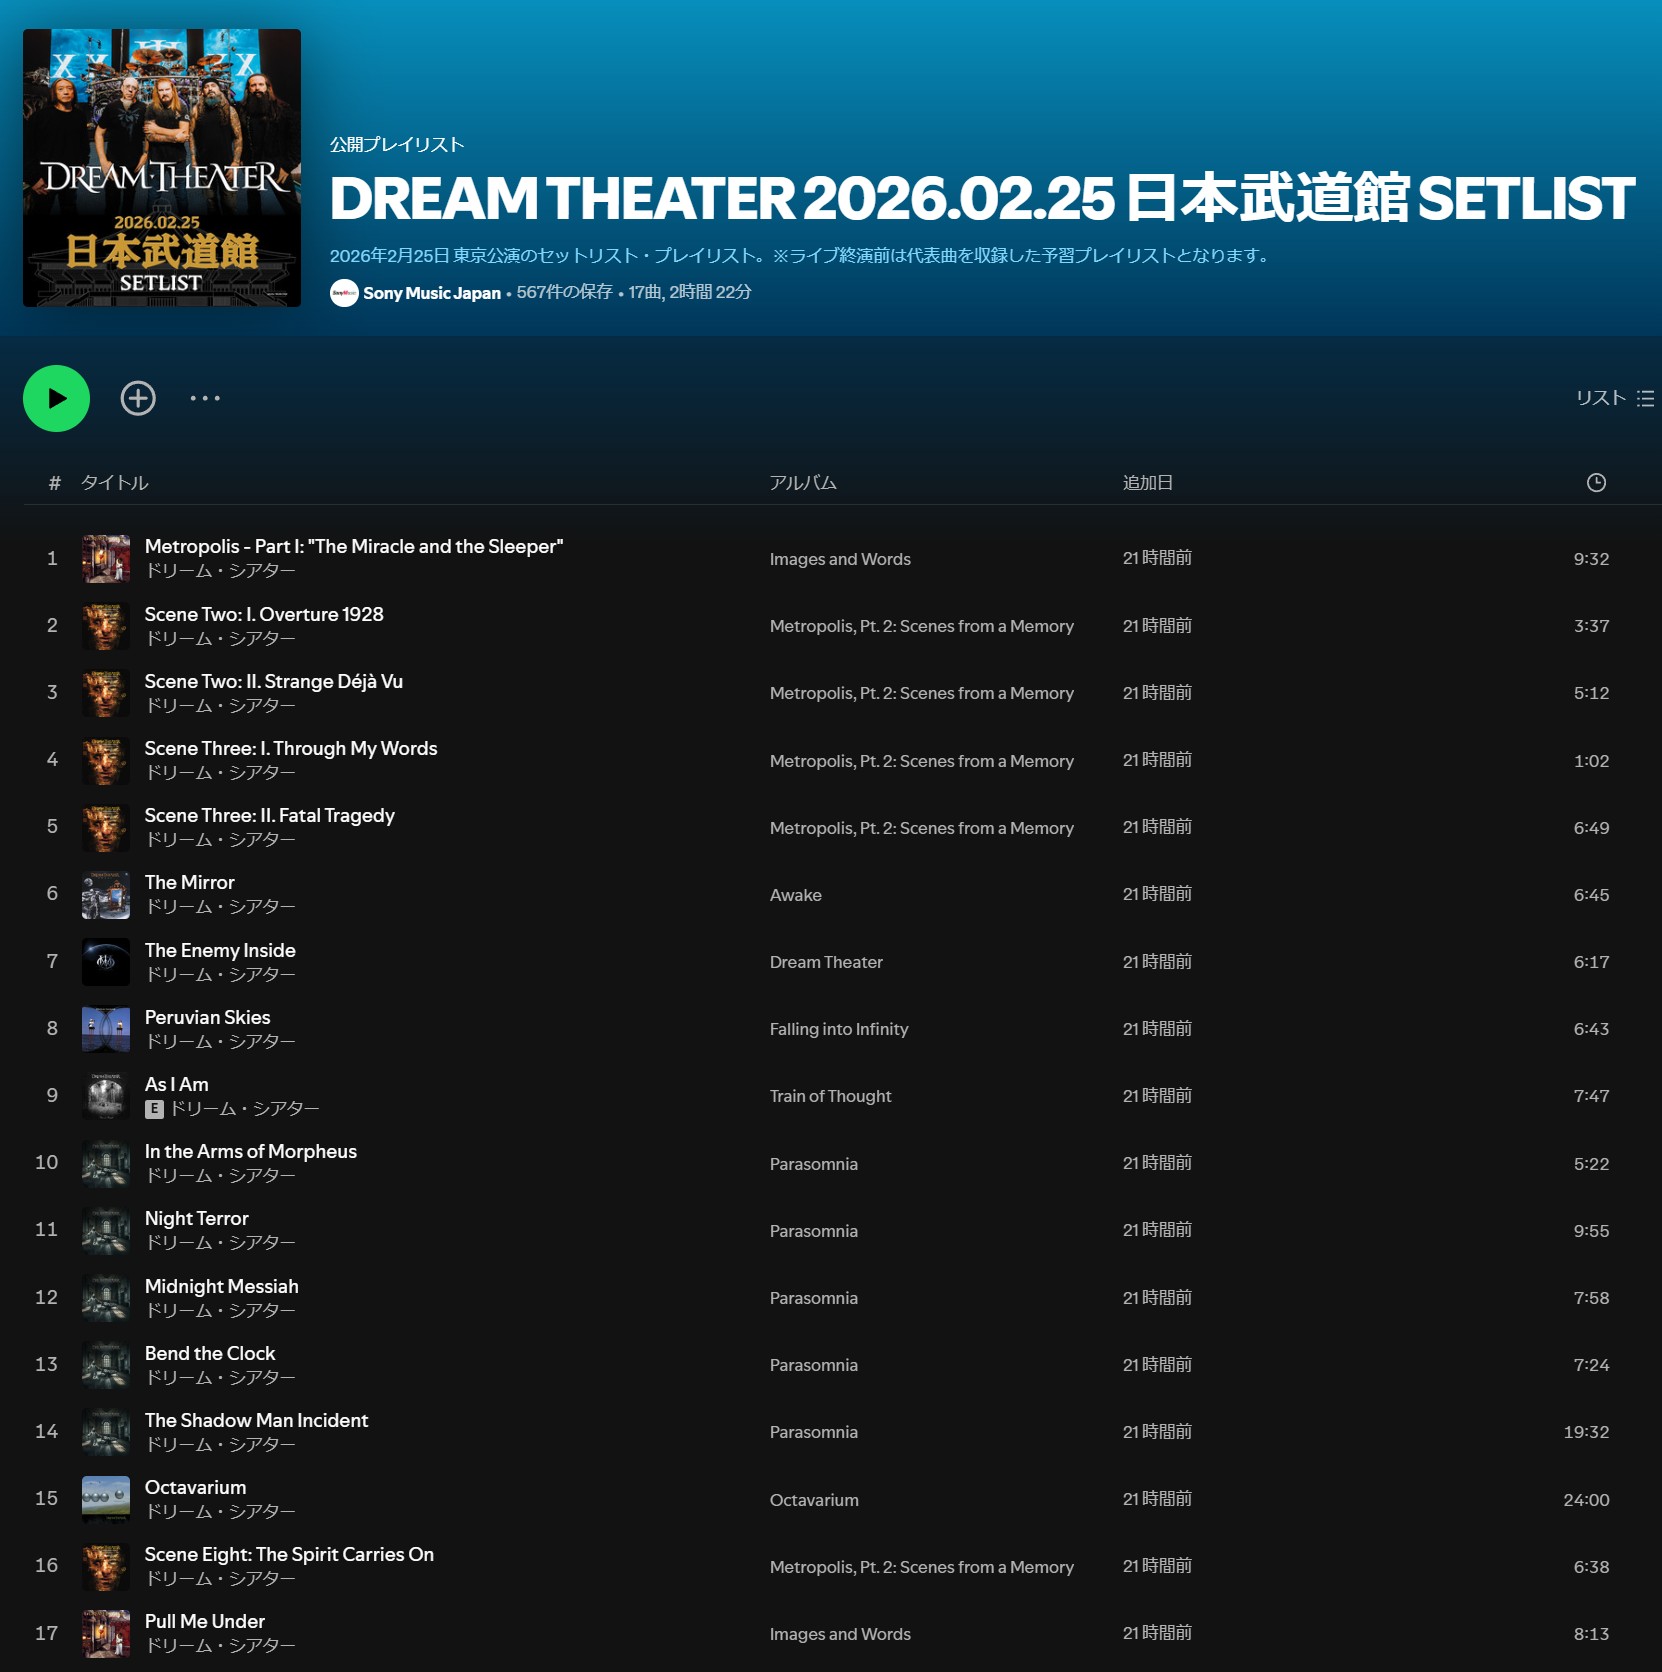The width and height of the screenshot is (1662, 1672).
Task: Select the Pull Me Under track title
Action: [x=204, y=1621]
